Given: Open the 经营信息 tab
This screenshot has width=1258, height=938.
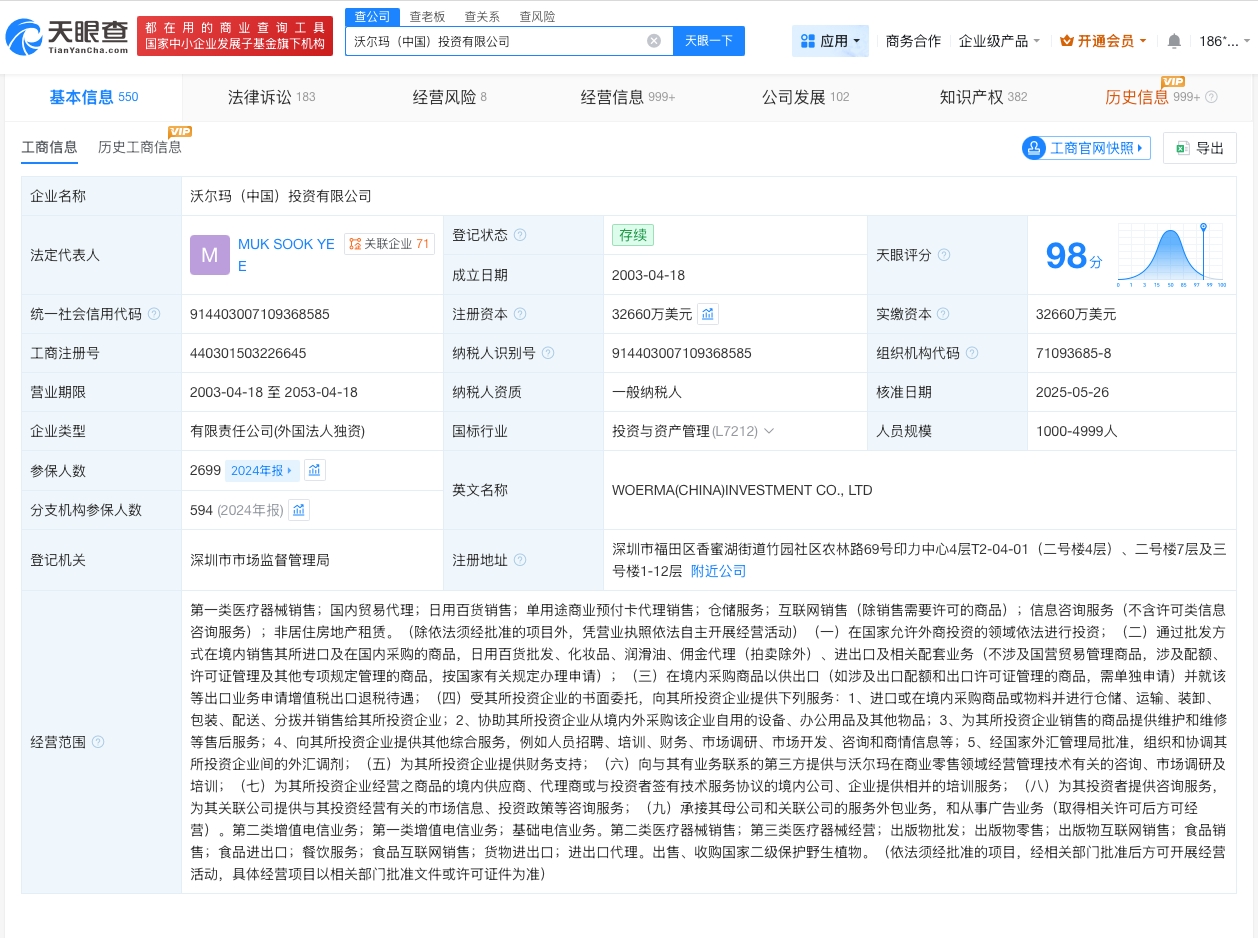Looking at the screenshot, I should (628, 97).
